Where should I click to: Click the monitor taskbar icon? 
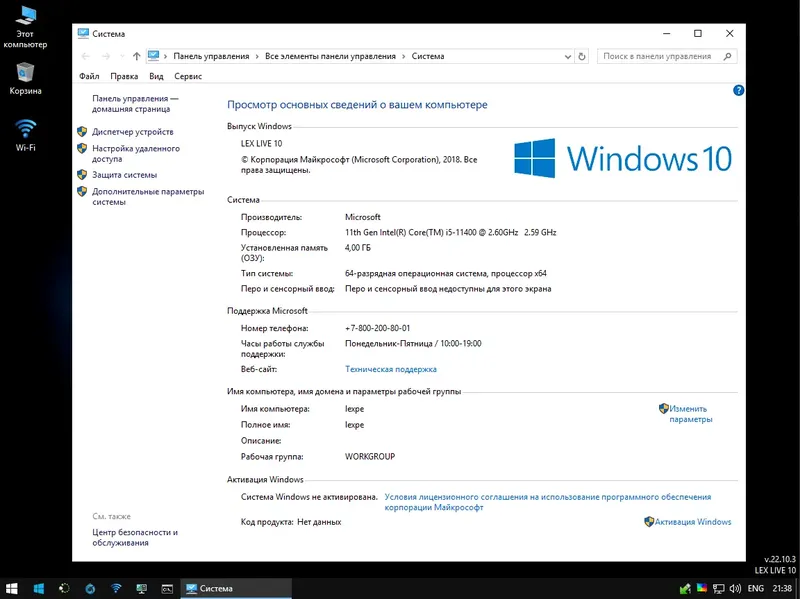point(142,588)
